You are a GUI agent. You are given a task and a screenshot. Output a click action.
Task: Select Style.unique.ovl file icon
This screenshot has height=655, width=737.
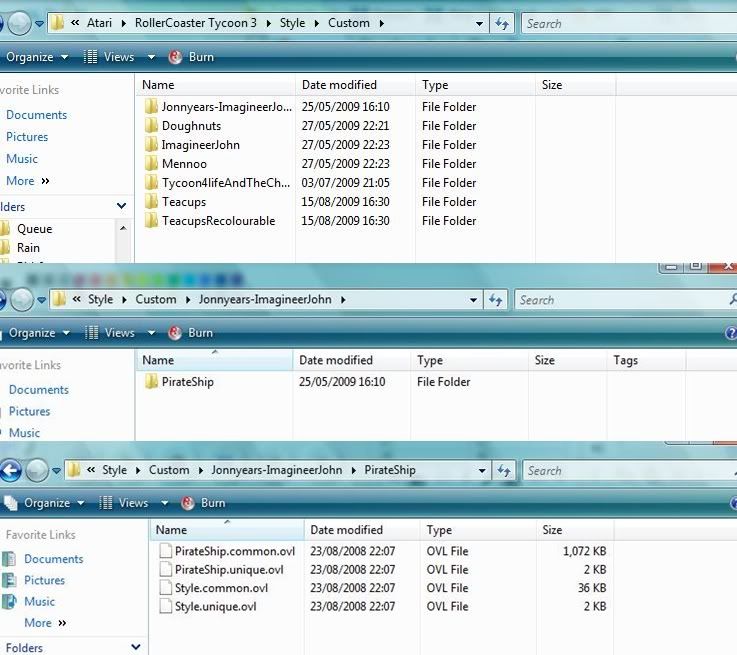tap(165, 606)
